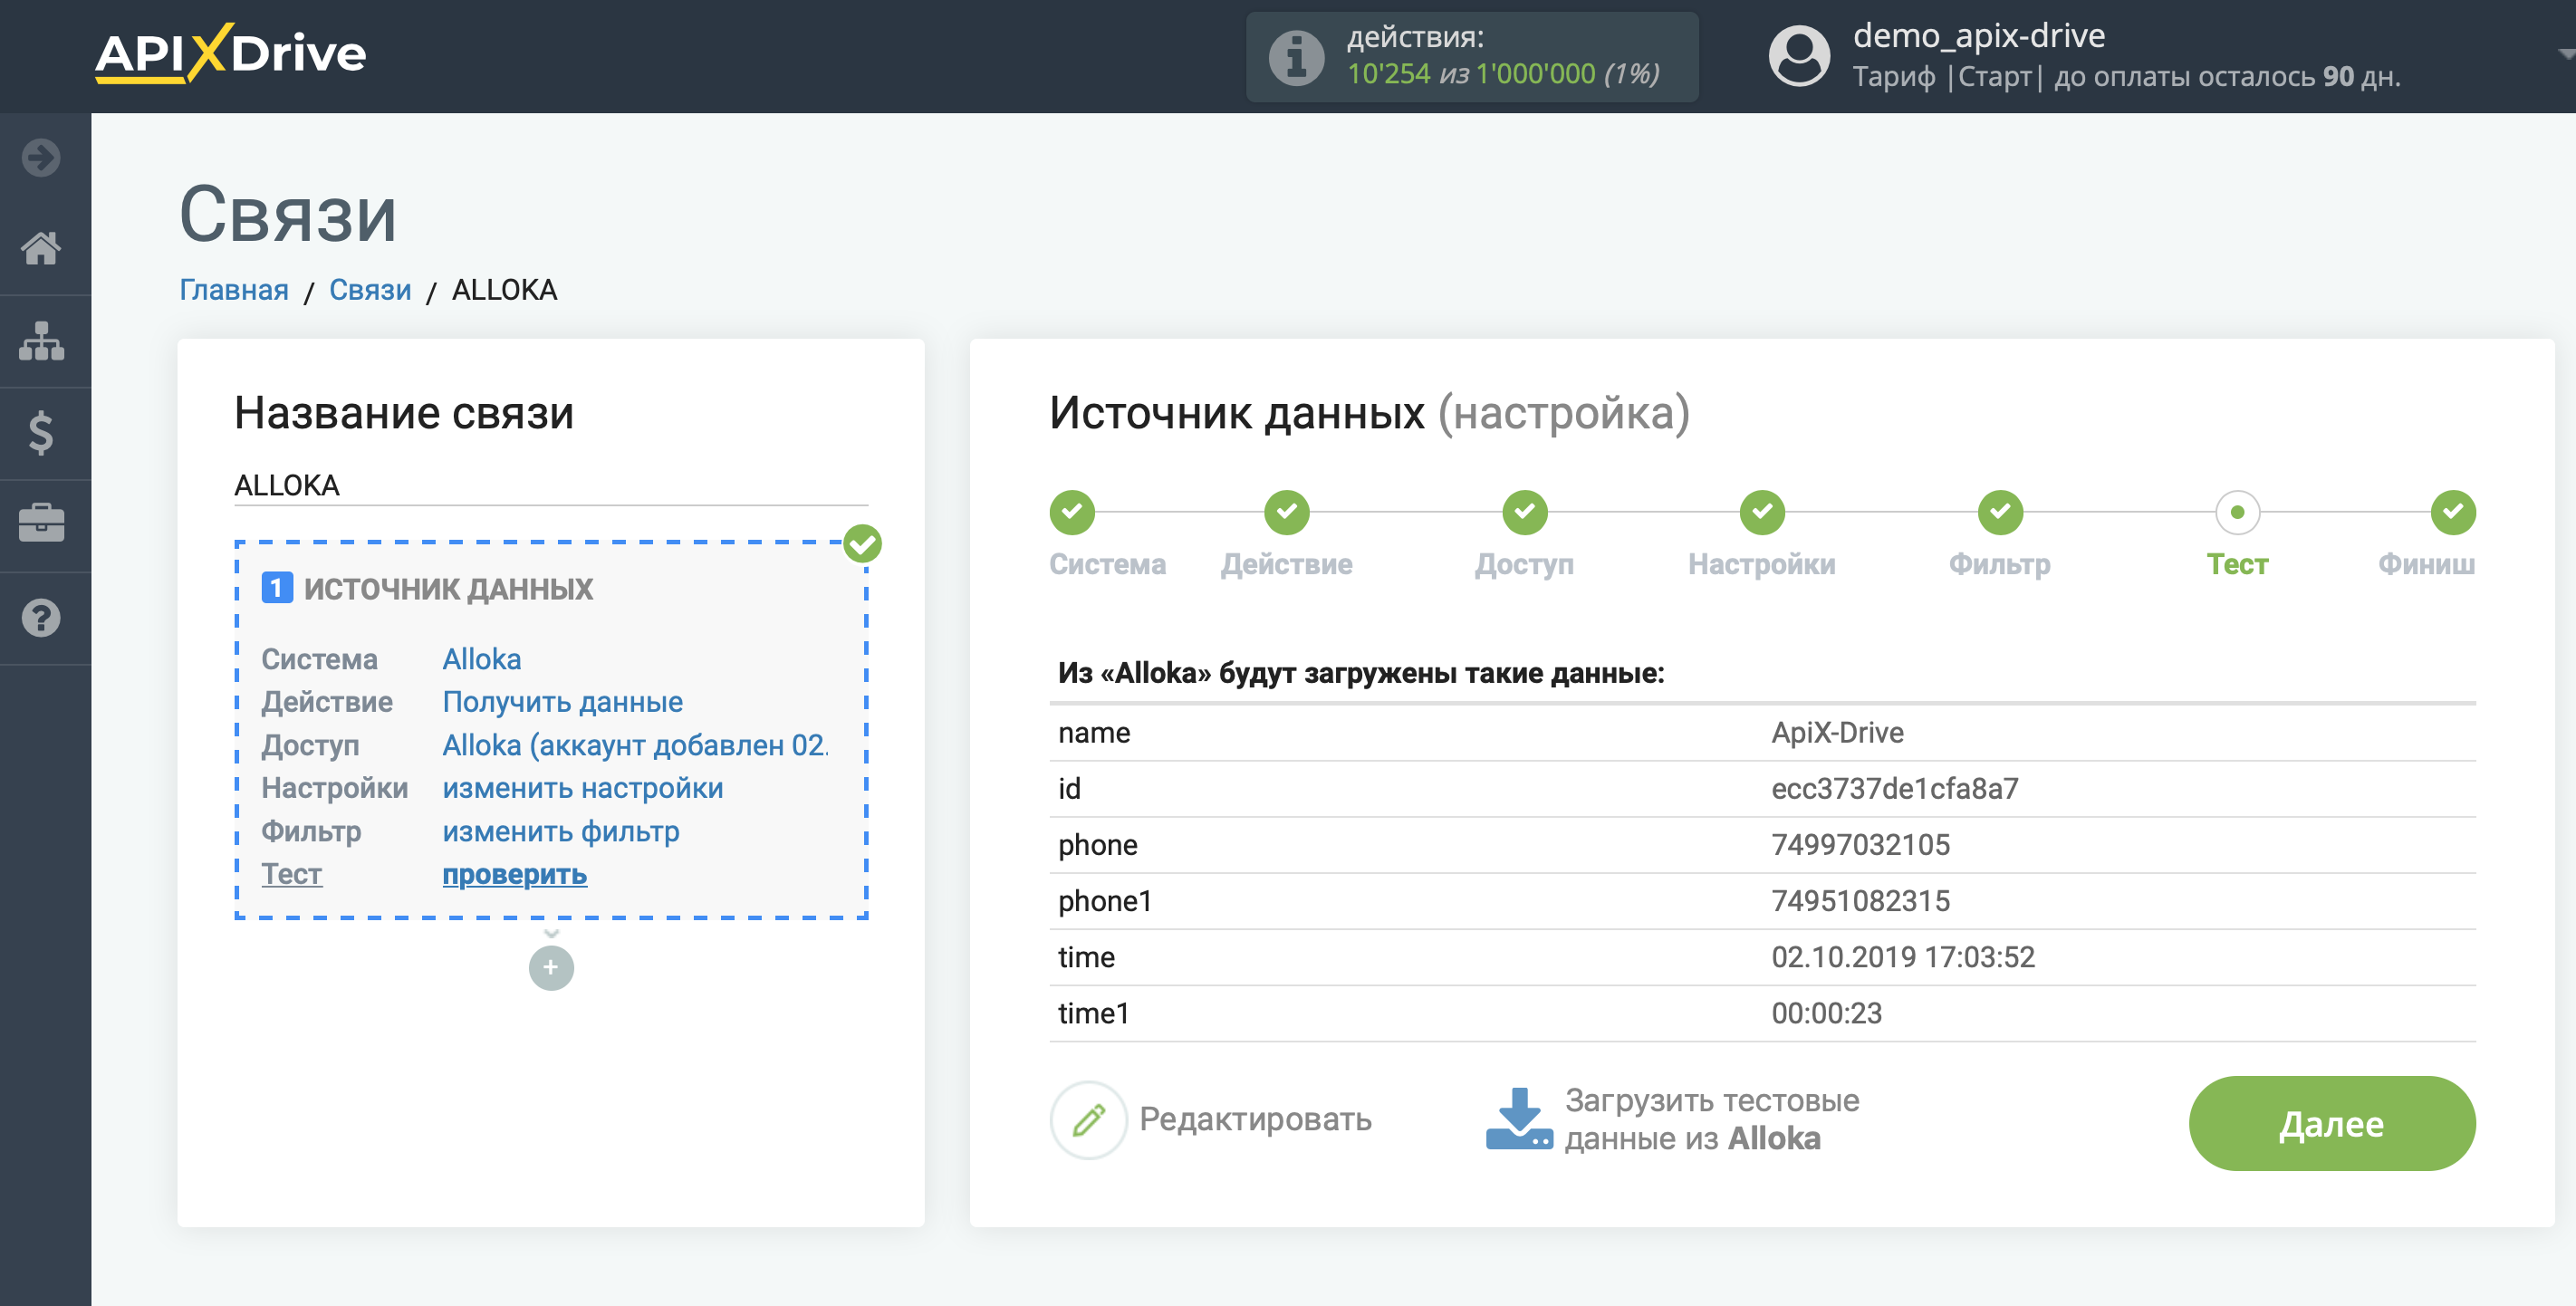The height and width of the screenshot is (1306, 2576).
Task: Expand the sidebar with arrow icon
Action: pos(41,157)
